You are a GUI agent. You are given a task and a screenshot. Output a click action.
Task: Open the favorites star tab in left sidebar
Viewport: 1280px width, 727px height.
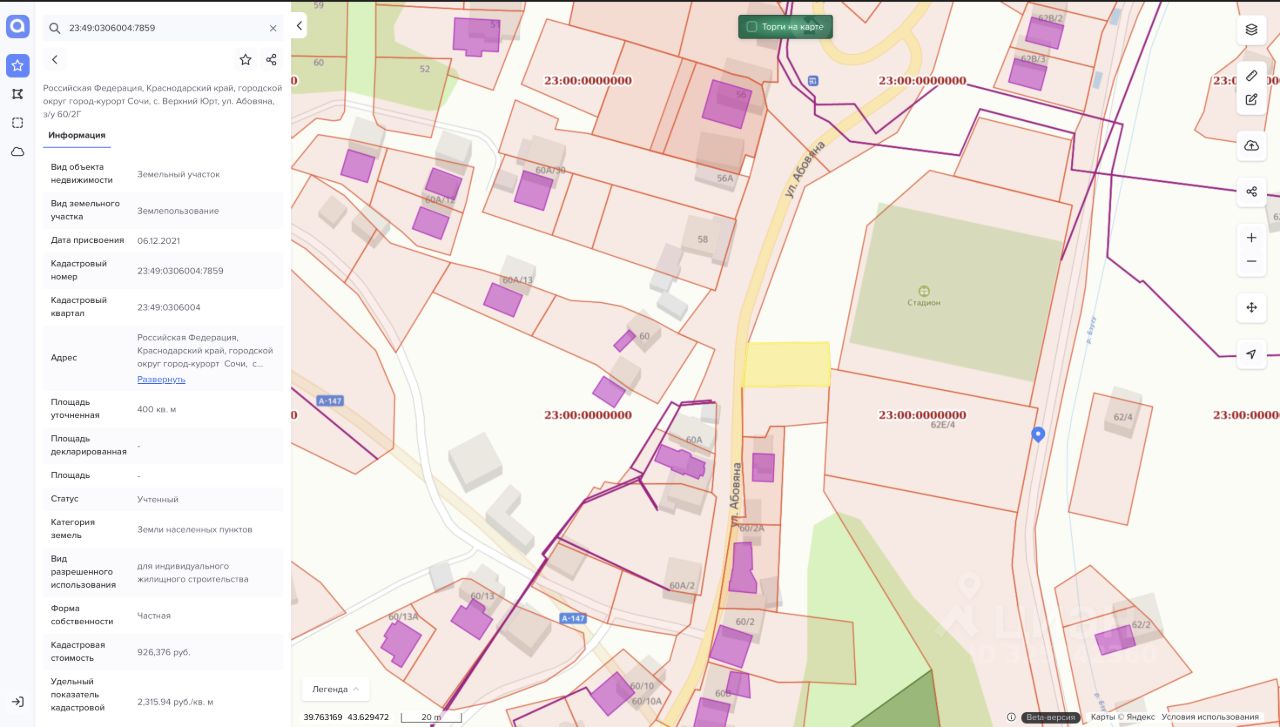(17, 65)
